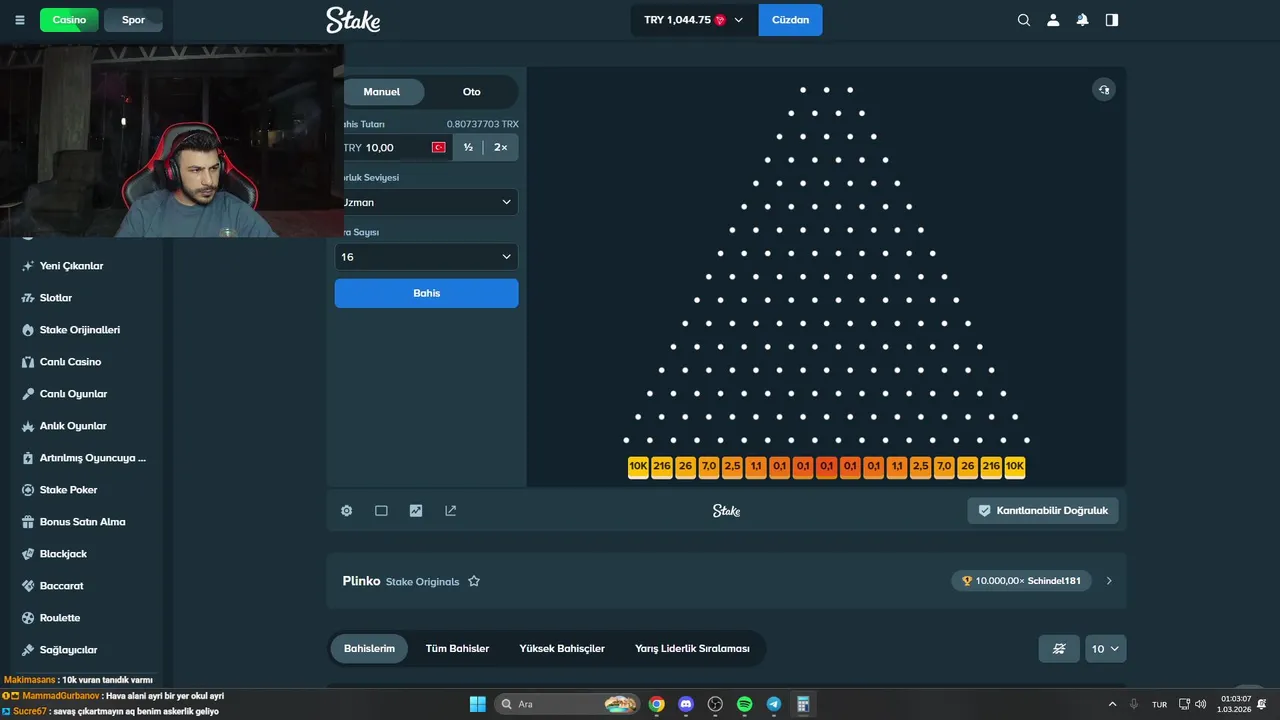Image resolution: width=1280 pixels, height=720 pixels.
Task: Open Stake Orijinalleri in sidebar
Action: click(79, 330)
